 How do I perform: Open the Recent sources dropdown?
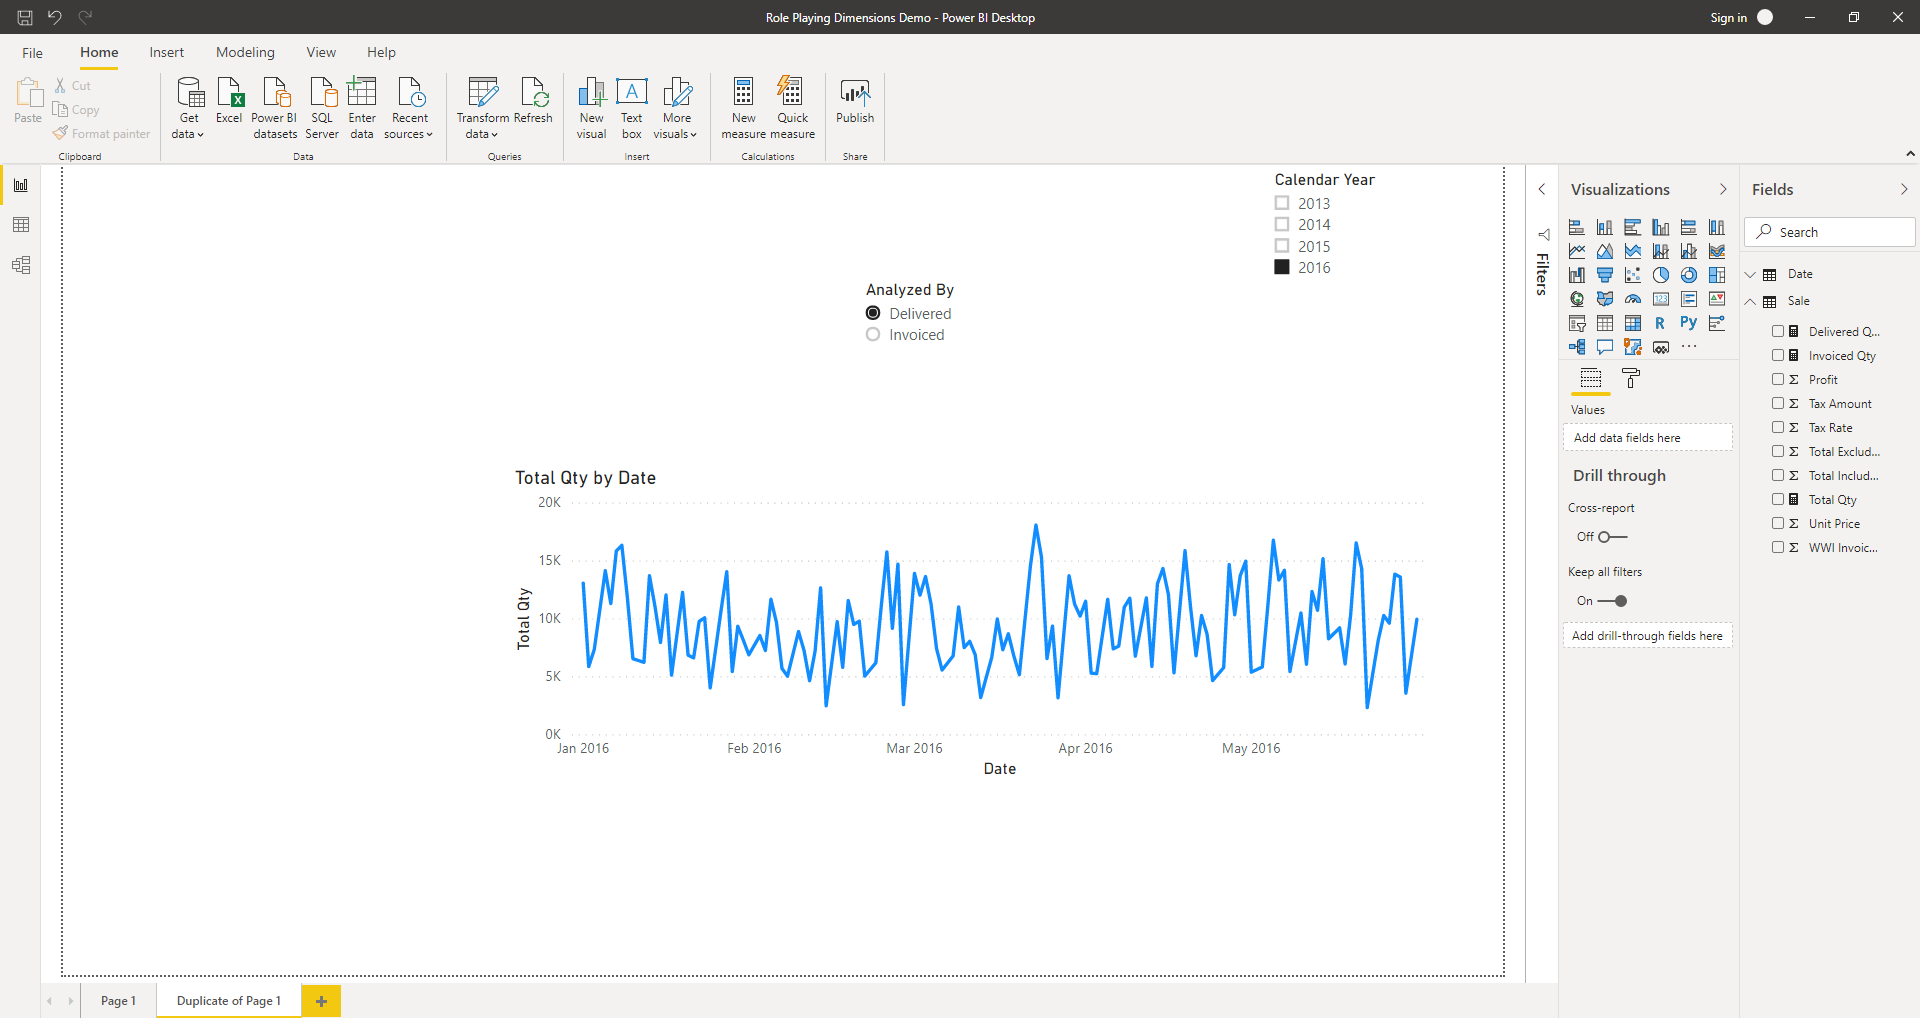tap(409, 108)
